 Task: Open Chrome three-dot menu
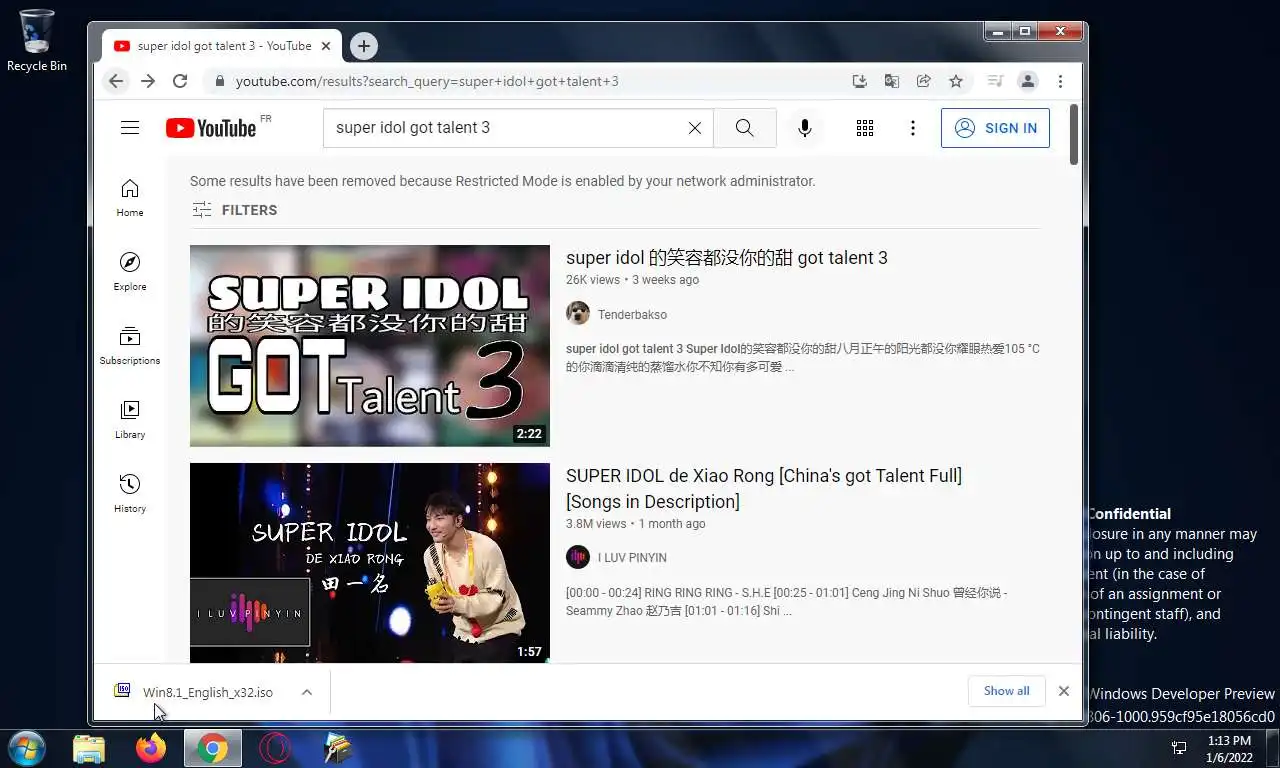coord(1060,81)
